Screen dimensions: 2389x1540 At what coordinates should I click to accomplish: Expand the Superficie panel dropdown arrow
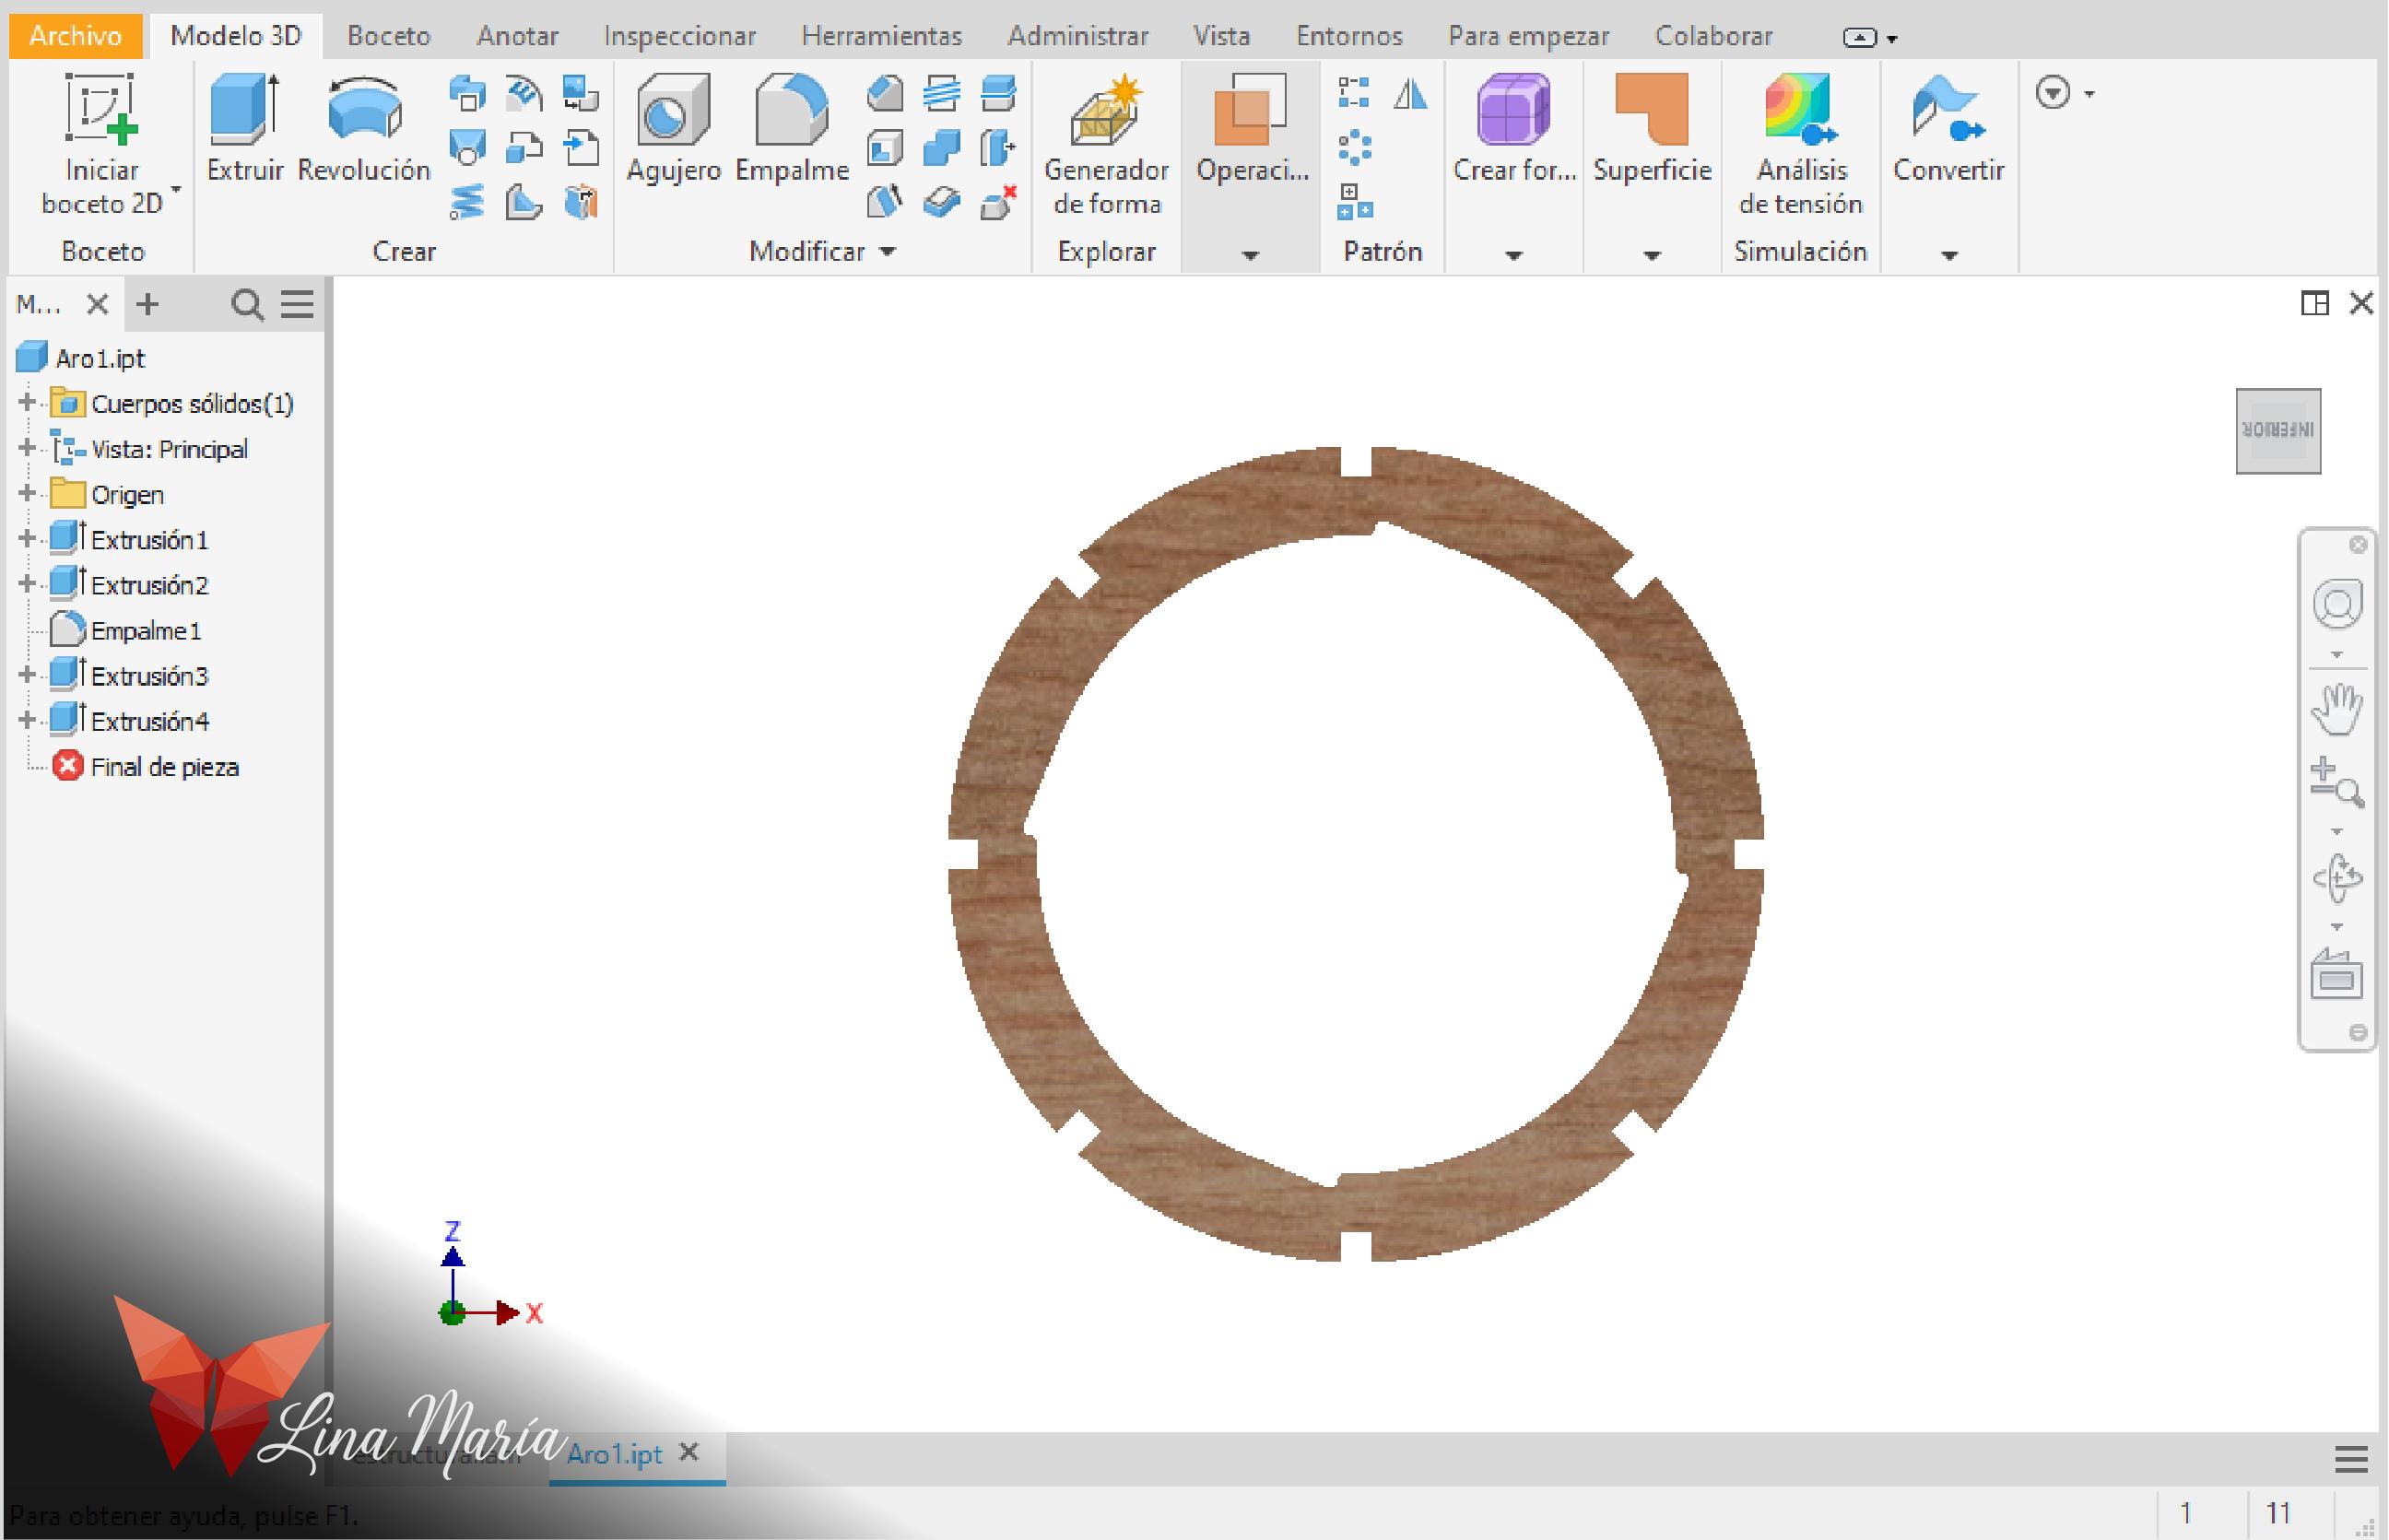tap(1652, 256)
